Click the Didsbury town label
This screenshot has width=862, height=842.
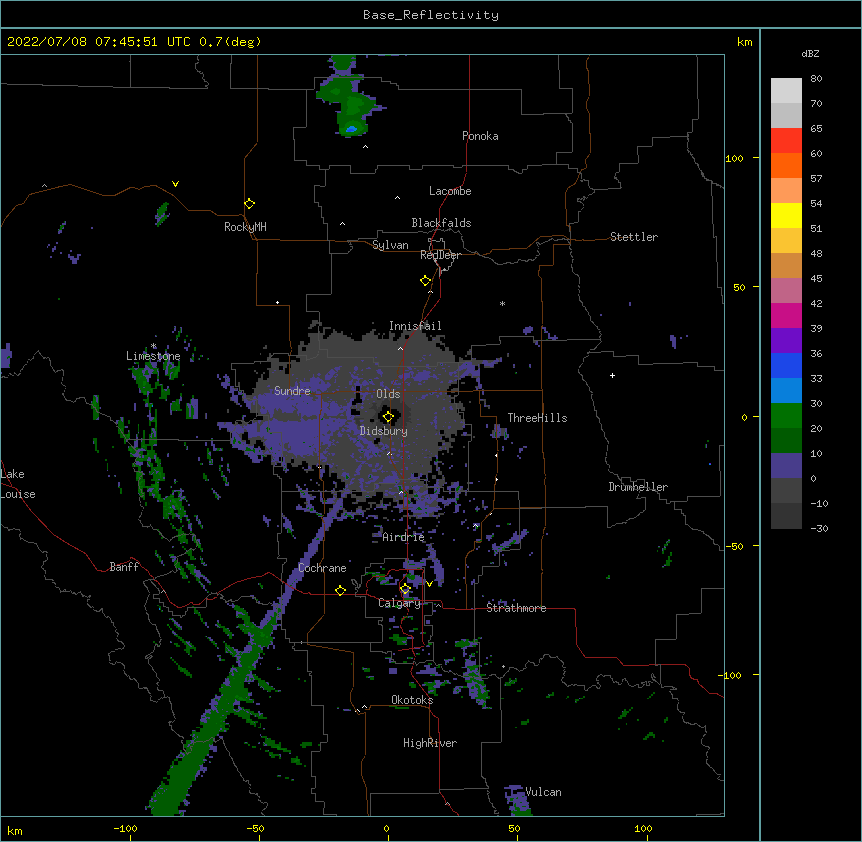click(x=384, y=431)
